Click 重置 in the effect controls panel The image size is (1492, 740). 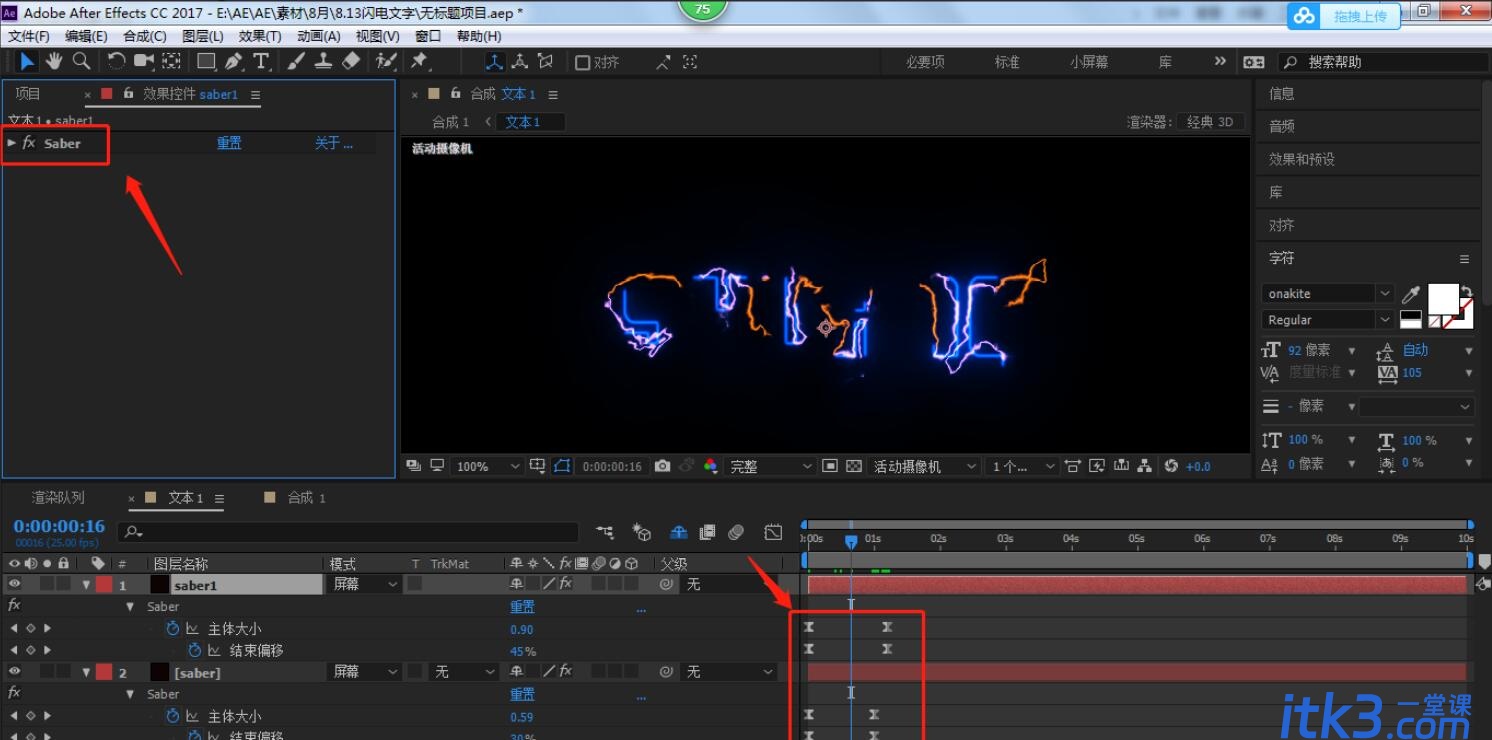tap(229, 143)
